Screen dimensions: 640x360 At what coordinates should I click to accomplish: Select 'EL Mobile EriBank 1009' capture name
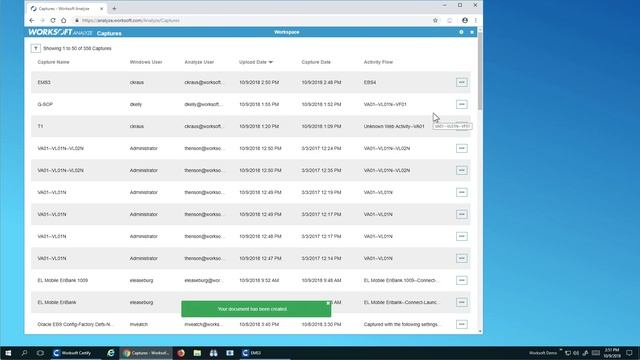63,281
